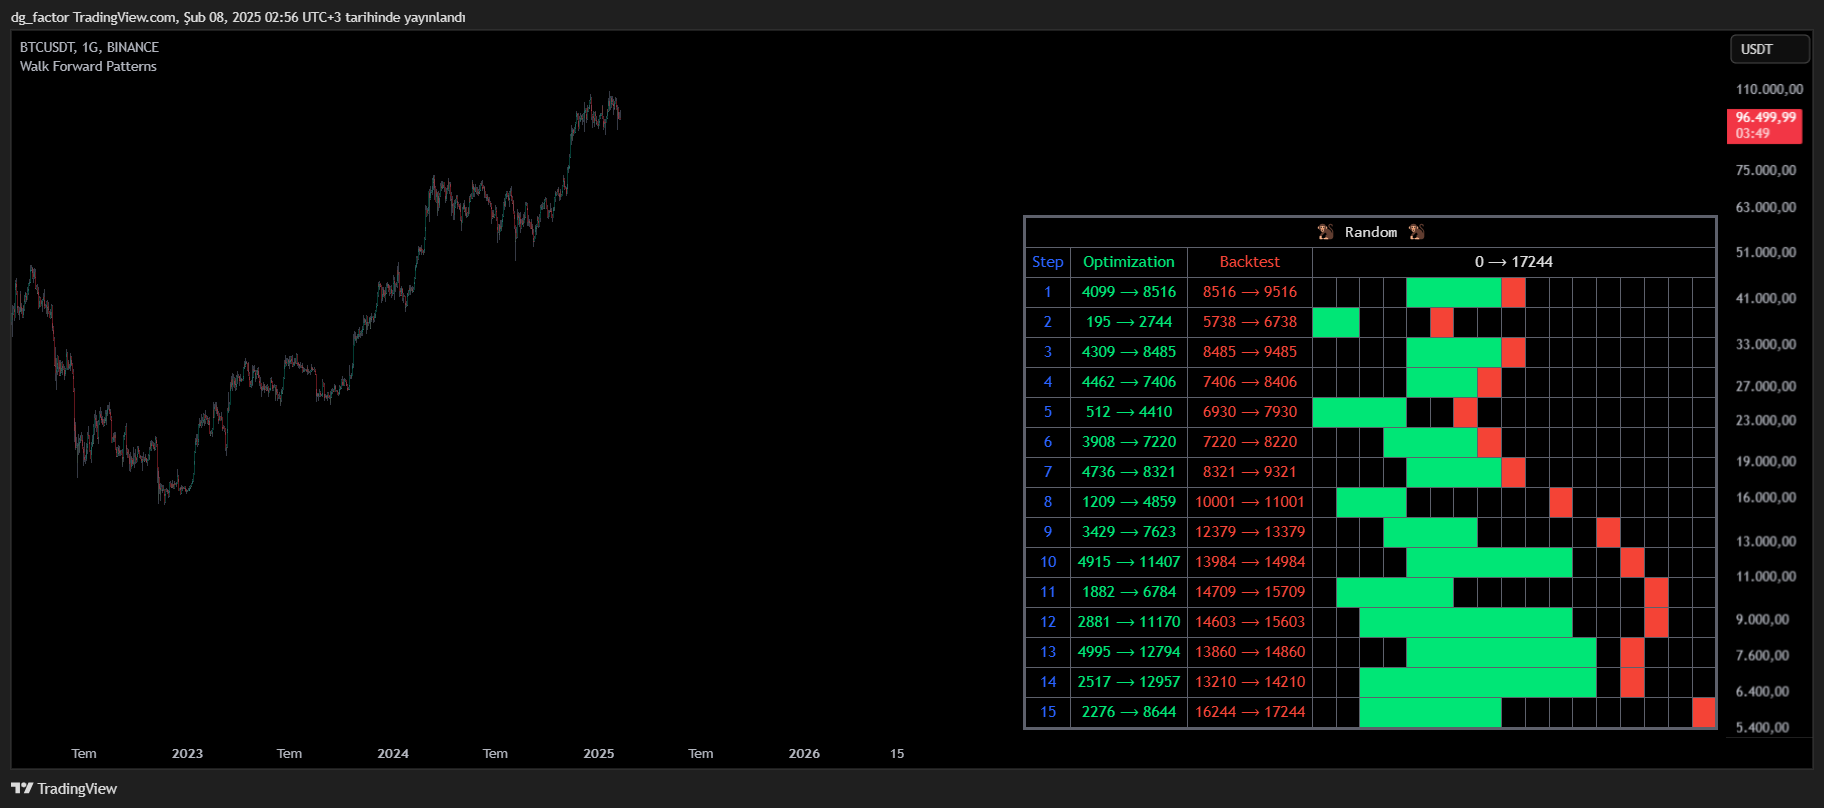Screen dimensions: 1824x808
Task: Click backtest cell 8485 ⟶ 9485
Action: pyautogui.click(x=1249, y=352)
